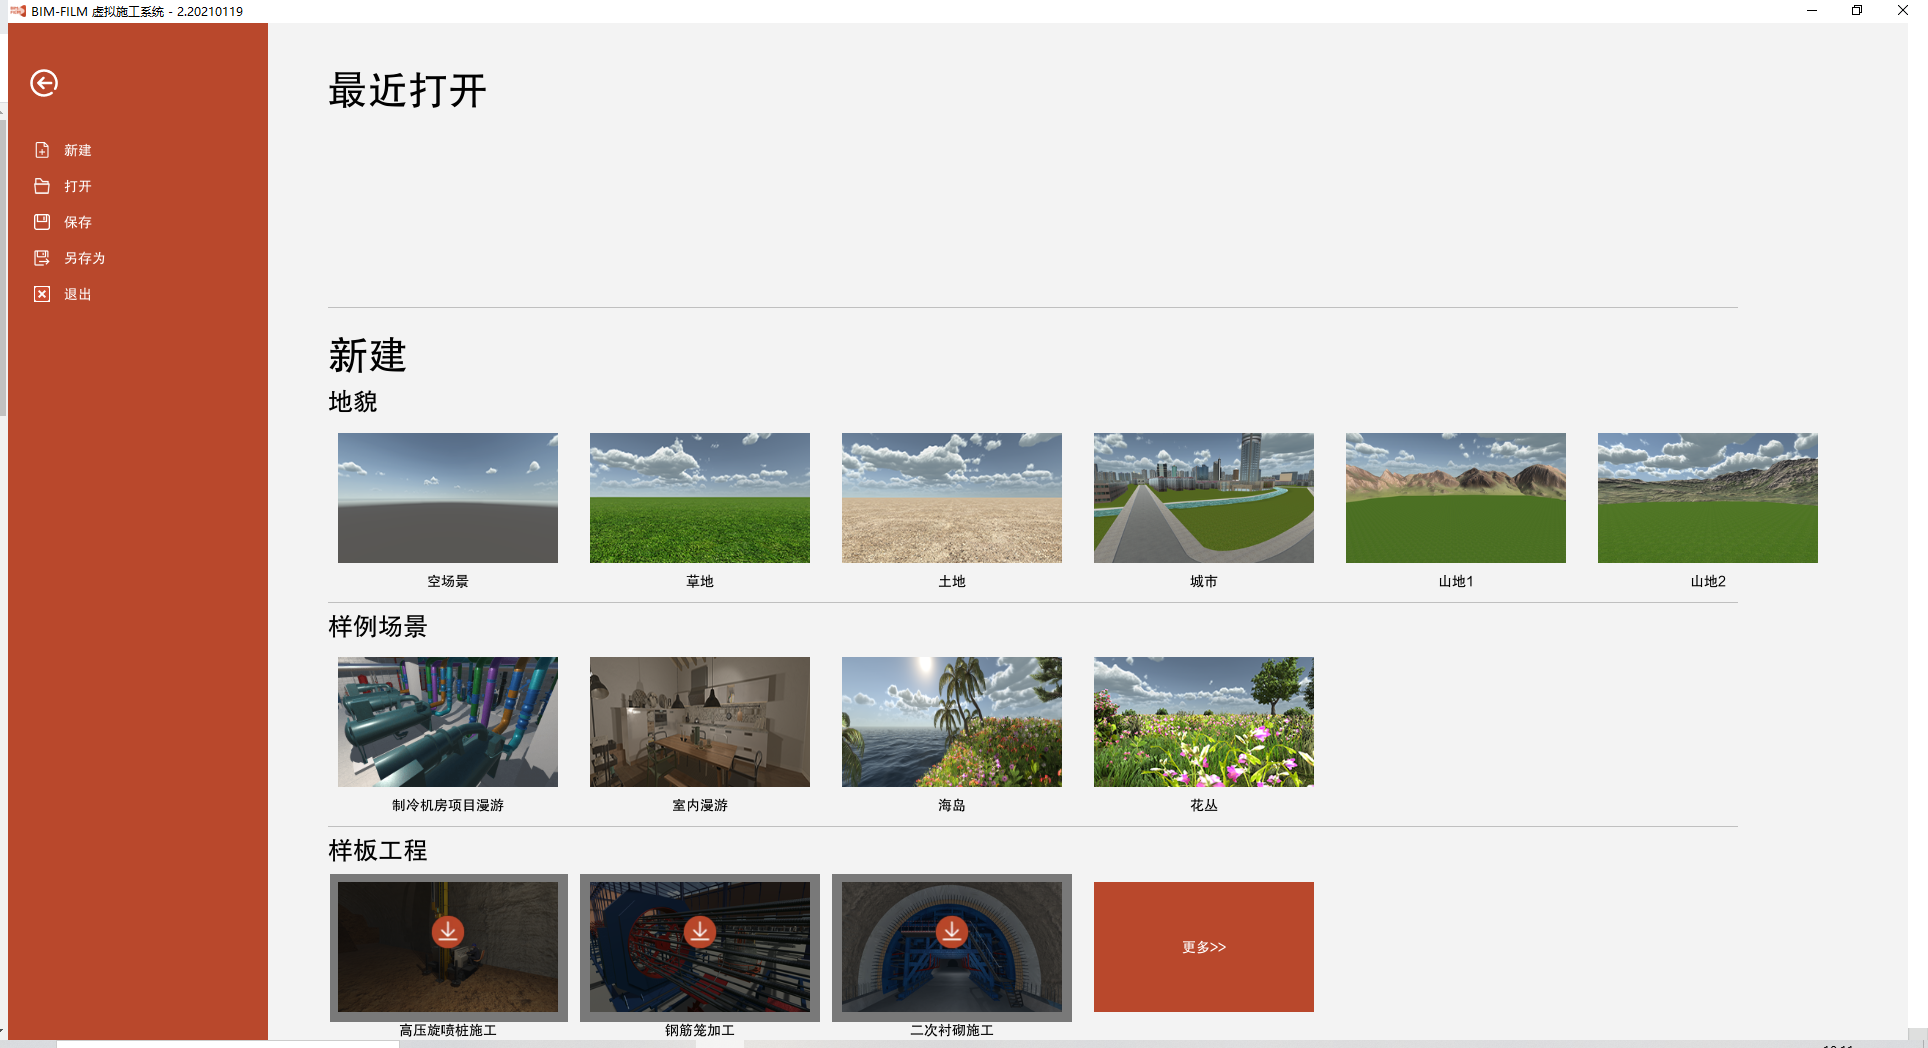The height and width of the screenshot is (1048, 1928).
Task: Click the back arrow circle icon
Action: tap(44, 83)
